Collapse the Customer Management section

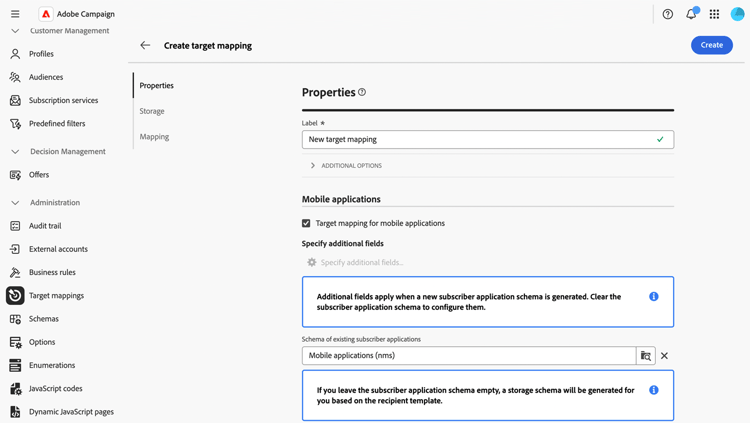pyautogui.click(x=15, y=31)
